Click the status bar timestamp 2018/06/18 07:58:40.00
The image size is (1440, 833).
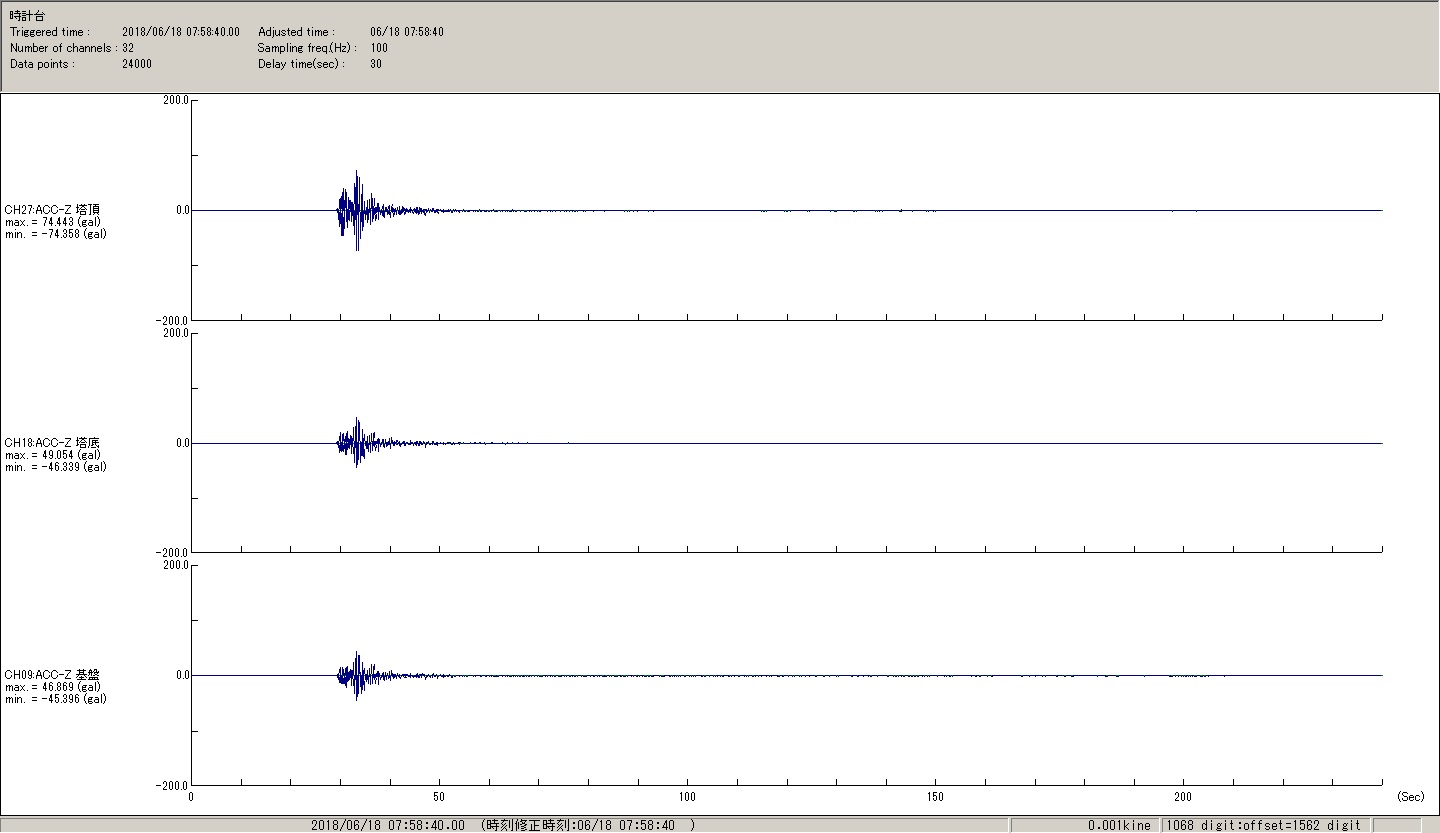[x=388, y=825]
